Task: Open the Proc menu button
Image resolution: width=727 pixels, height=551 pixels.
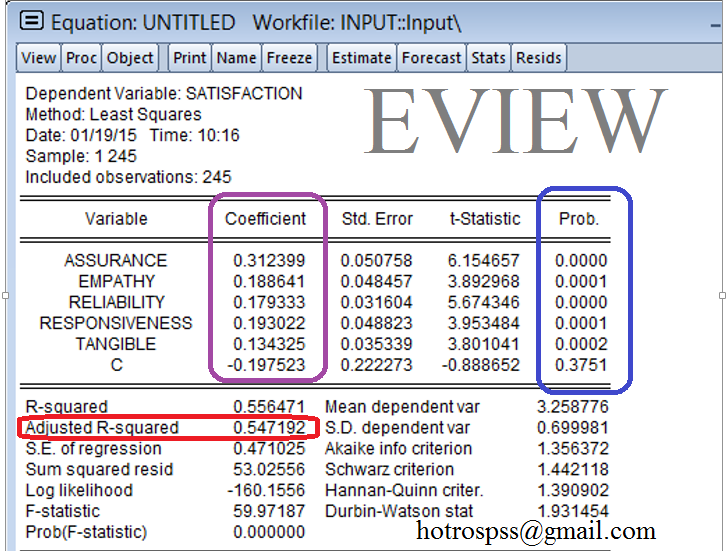Action: click(81, 58)
